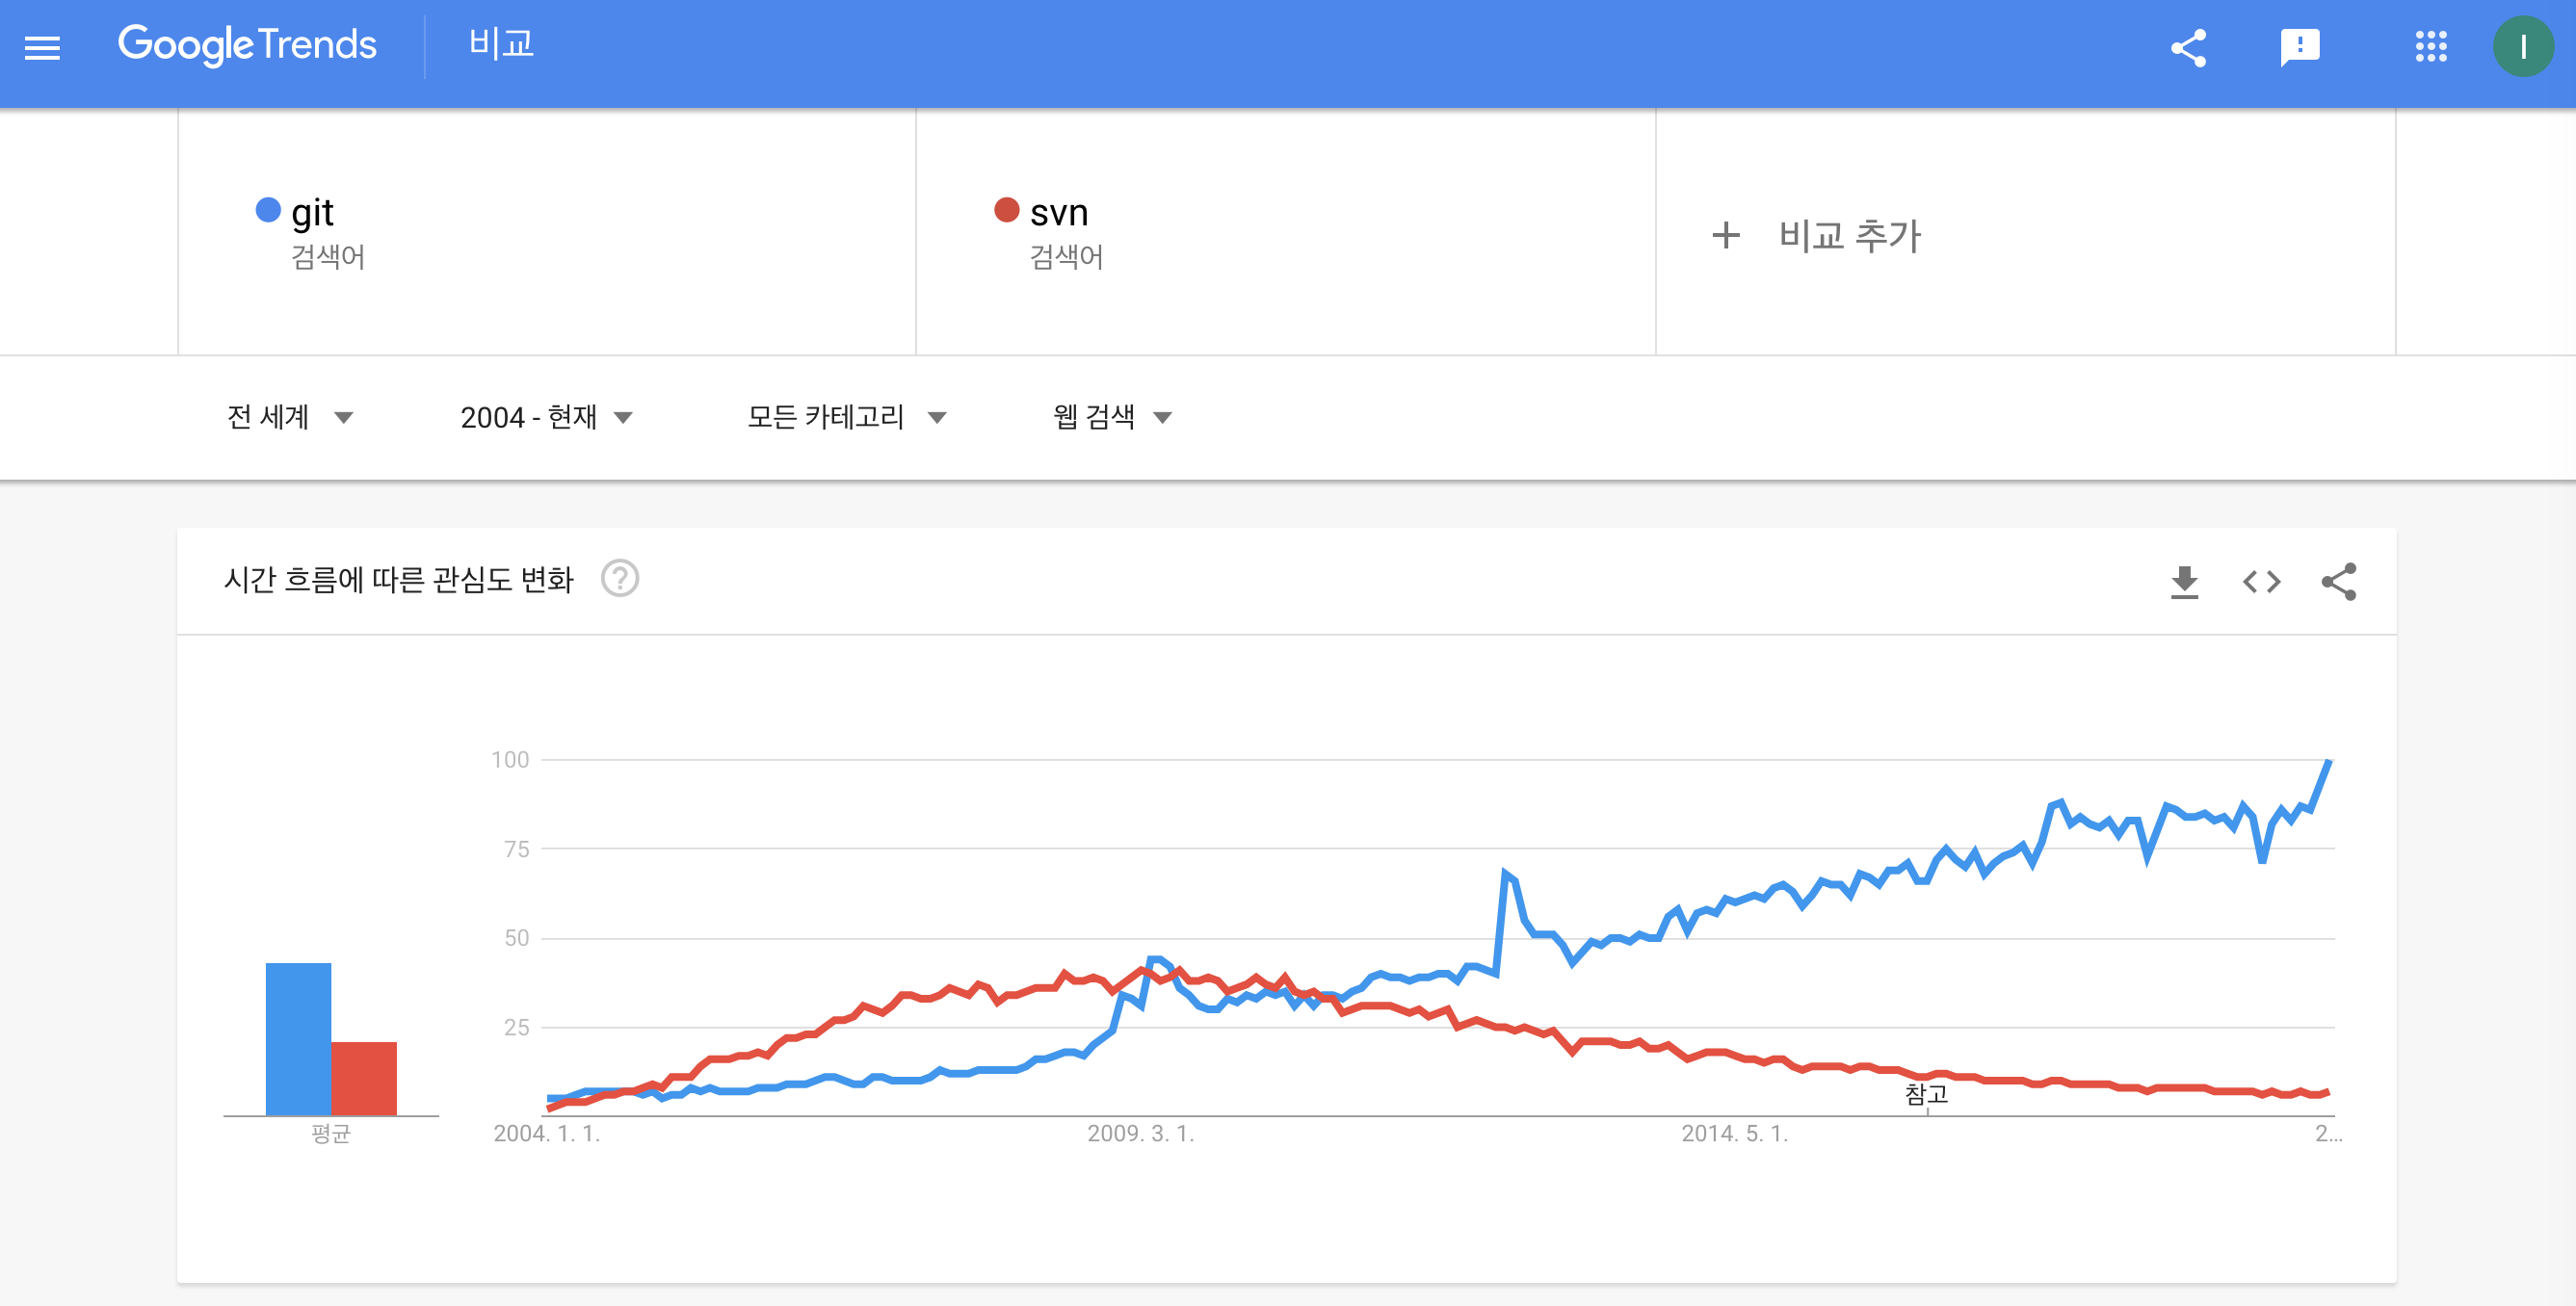The height and width of the screenshot is (1306, 2576).
Task: Open the send feedback icon
Action: point(2299,47)
